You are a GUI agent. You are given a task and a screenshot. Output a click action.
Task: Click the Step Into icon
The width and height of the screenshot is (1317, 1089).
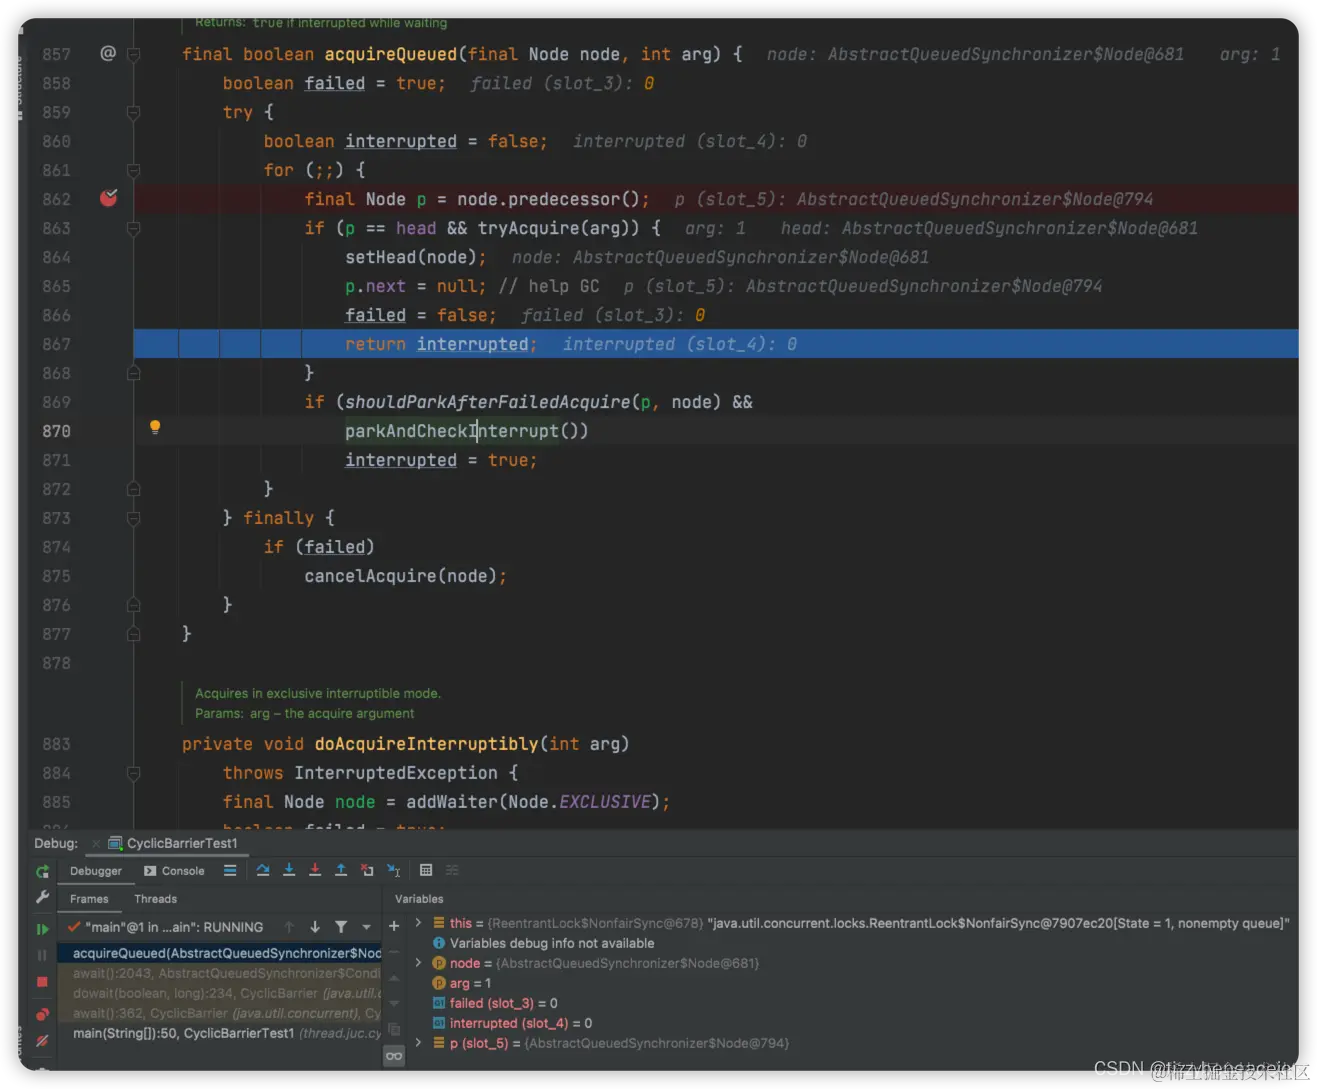tap(289, 870)
